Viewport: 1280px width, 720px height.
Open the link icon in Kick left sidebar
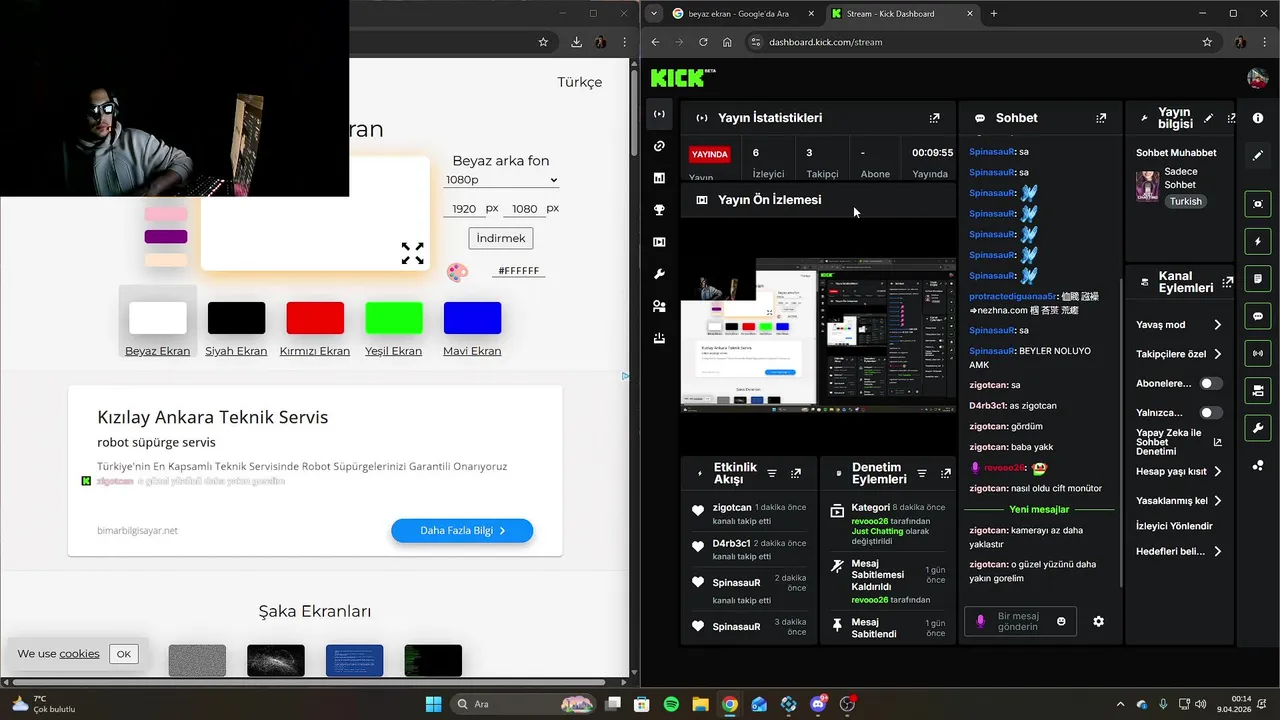tap(659, 146)
